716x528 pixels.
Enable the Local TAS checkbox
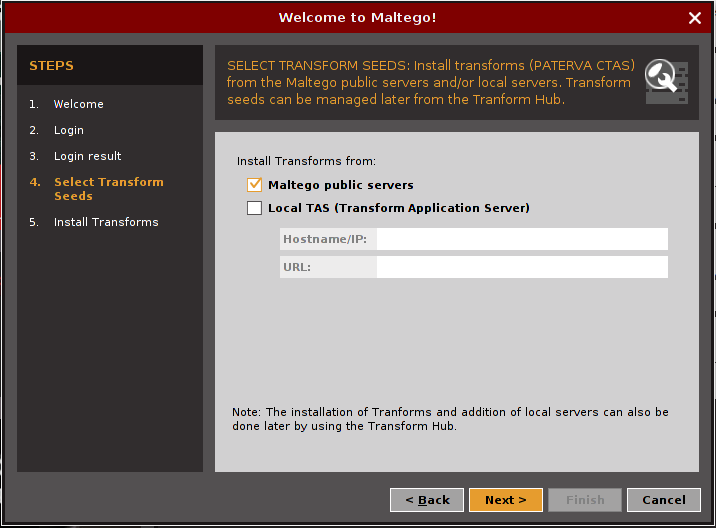coord(254,209)
